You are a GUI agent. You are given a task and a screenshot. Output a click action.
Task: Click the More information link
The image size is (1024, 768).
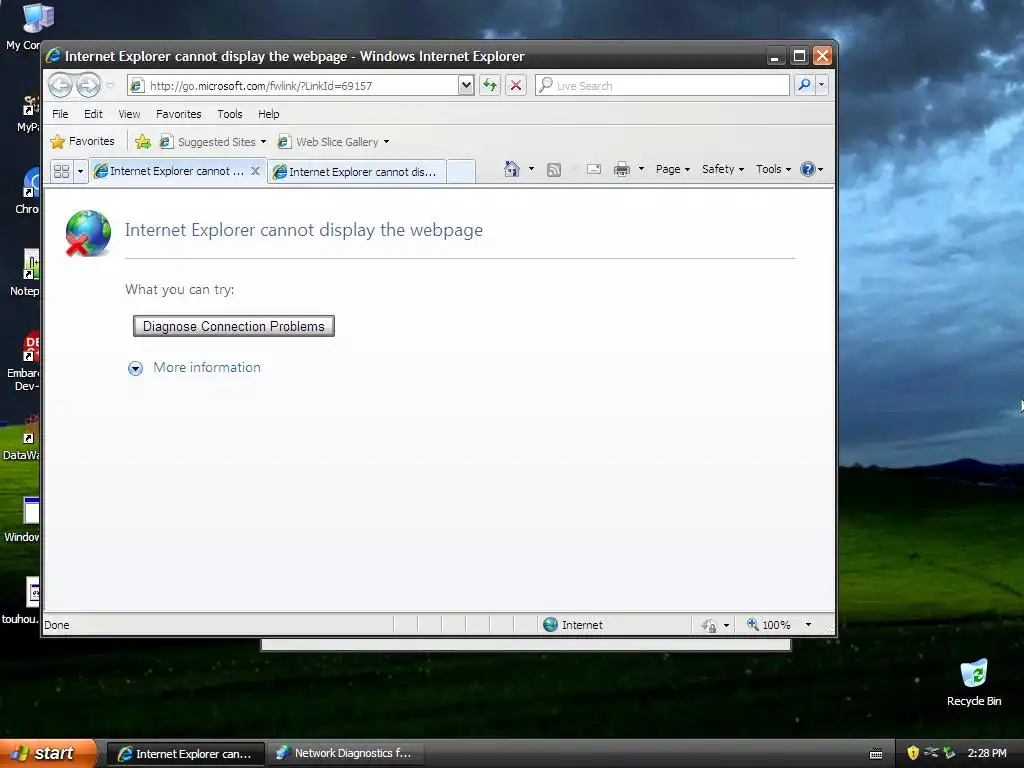pyautogui.click(x=206, y=367)
